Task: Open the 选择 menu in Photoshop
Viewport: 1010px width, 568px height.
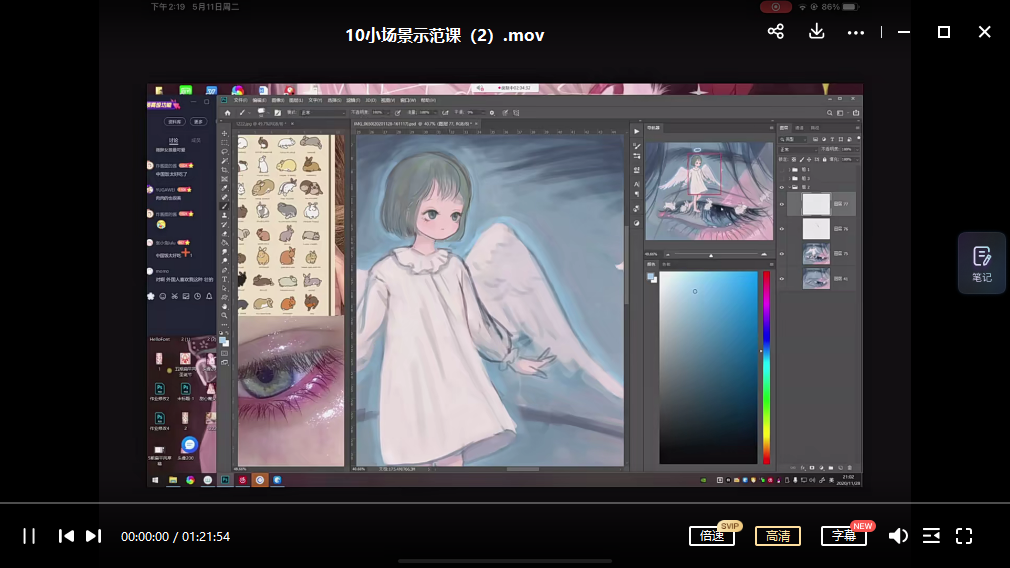Action: coord(334,100)
